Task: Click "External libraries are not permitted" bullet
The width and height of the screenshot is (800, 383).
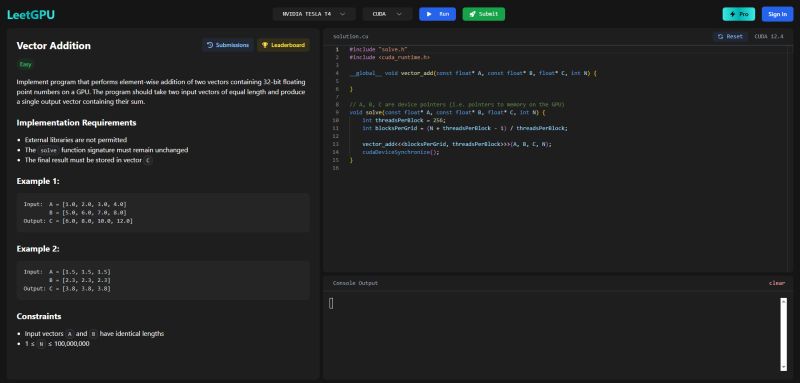Action: point(76,140)
